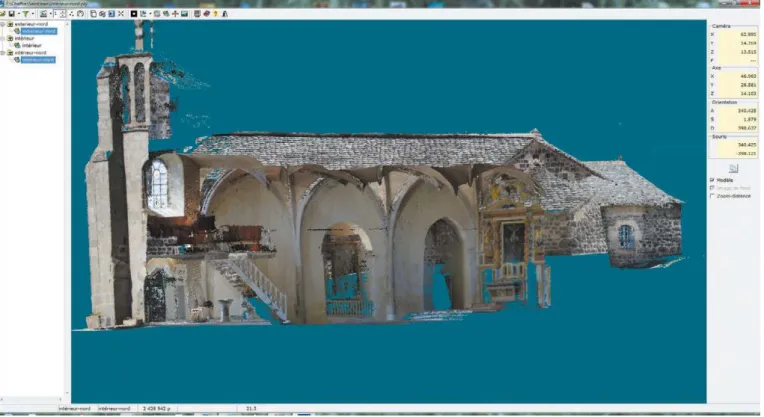Collapse the first extérieur-nord tree group

click(2, 24)
